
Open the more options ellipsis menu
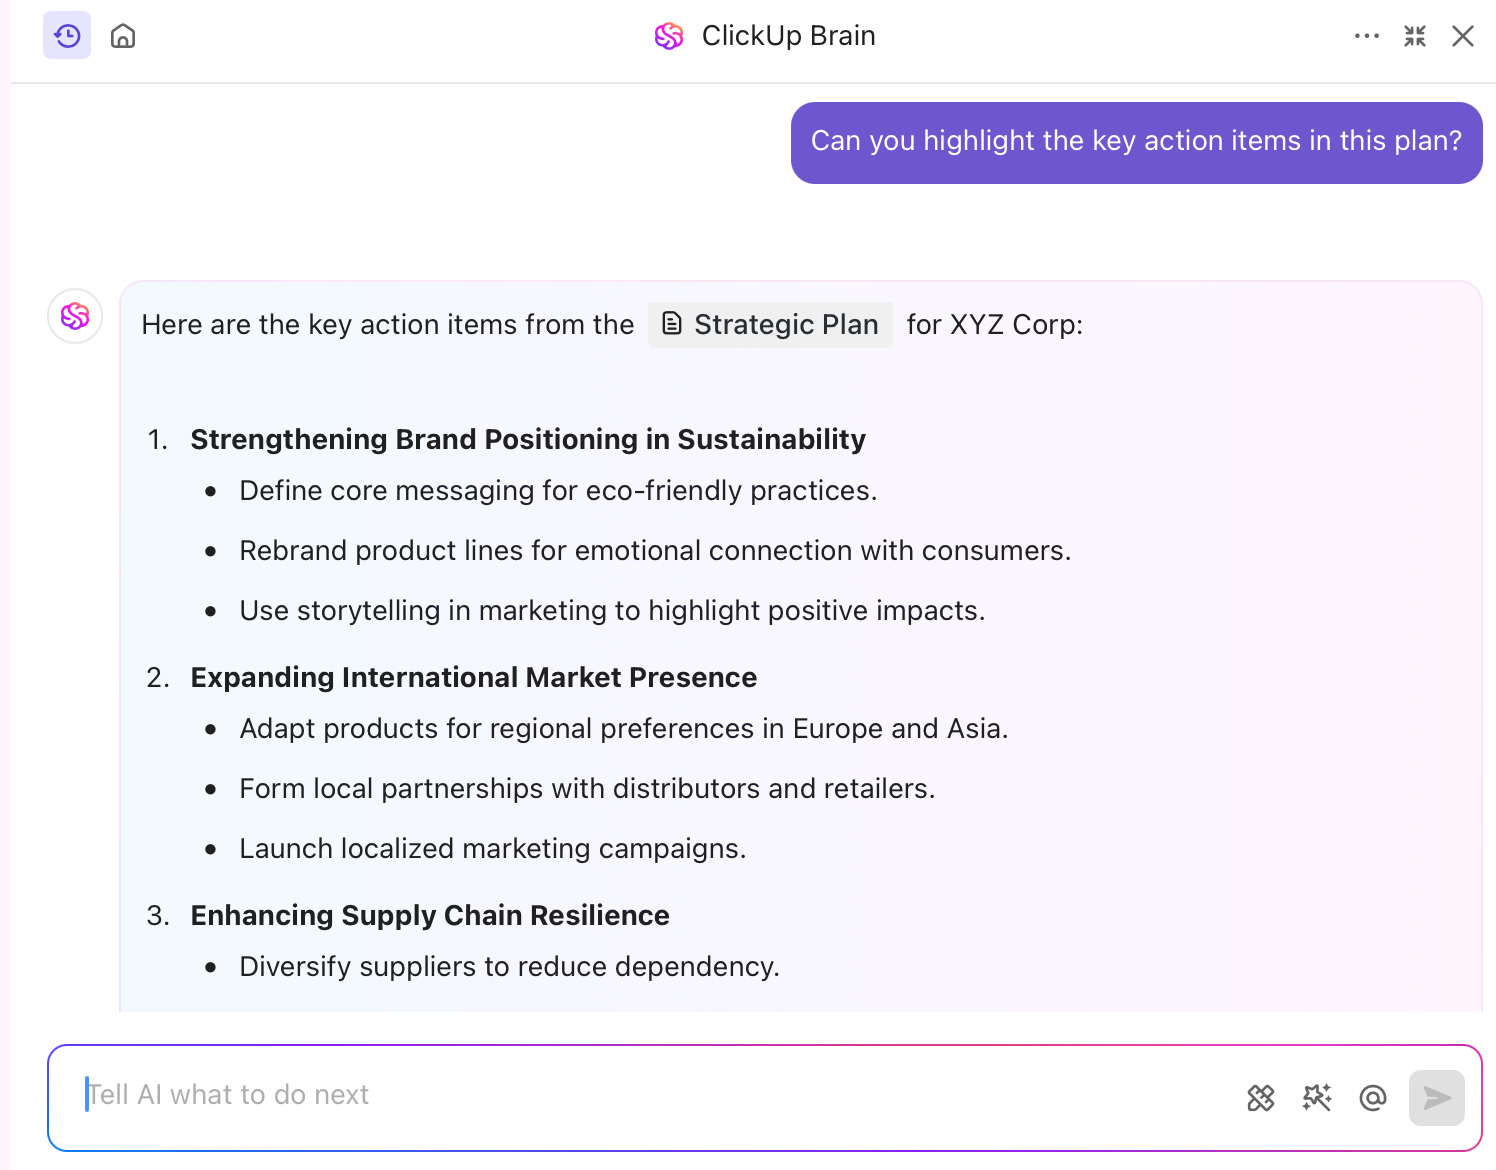pos(1366,36)
